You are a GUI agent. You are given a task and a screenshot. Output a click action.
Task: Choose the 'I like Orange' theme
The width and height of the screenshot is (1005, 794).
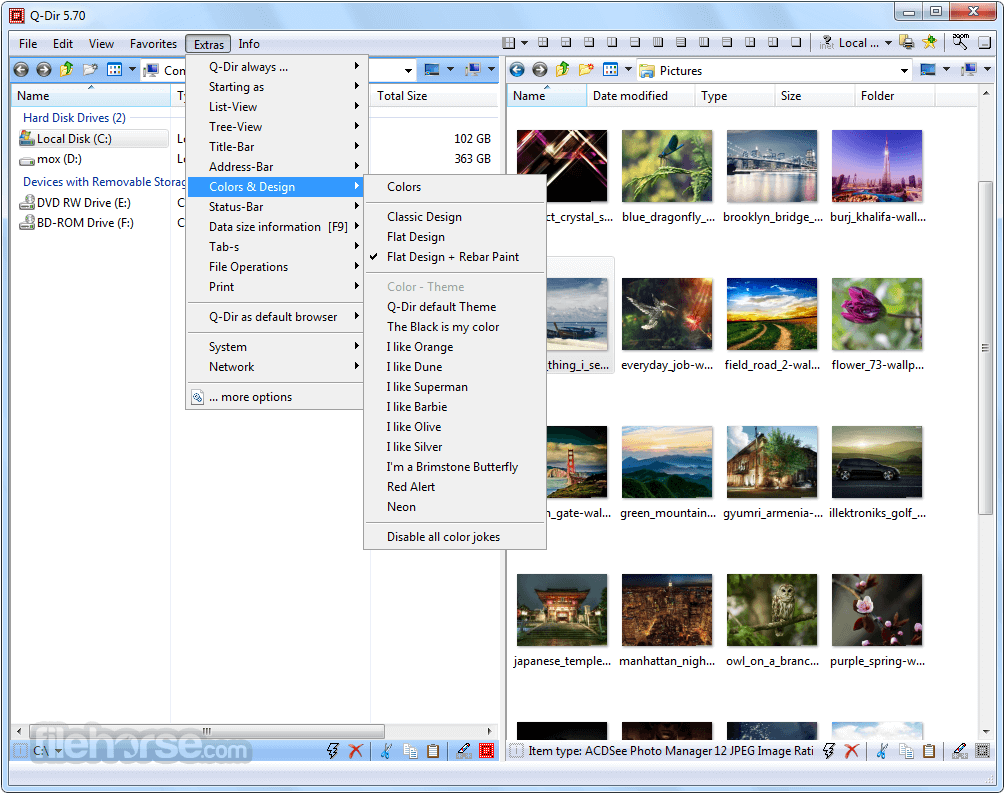pyautogui.click(x=454, y=347)
